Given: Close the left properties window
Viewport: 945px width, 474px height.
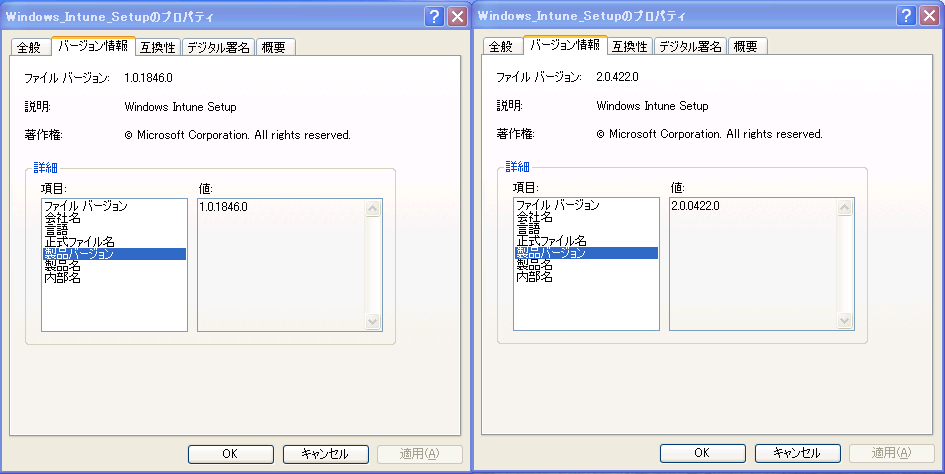Looking at the screenshot, I should pos(458,16).
